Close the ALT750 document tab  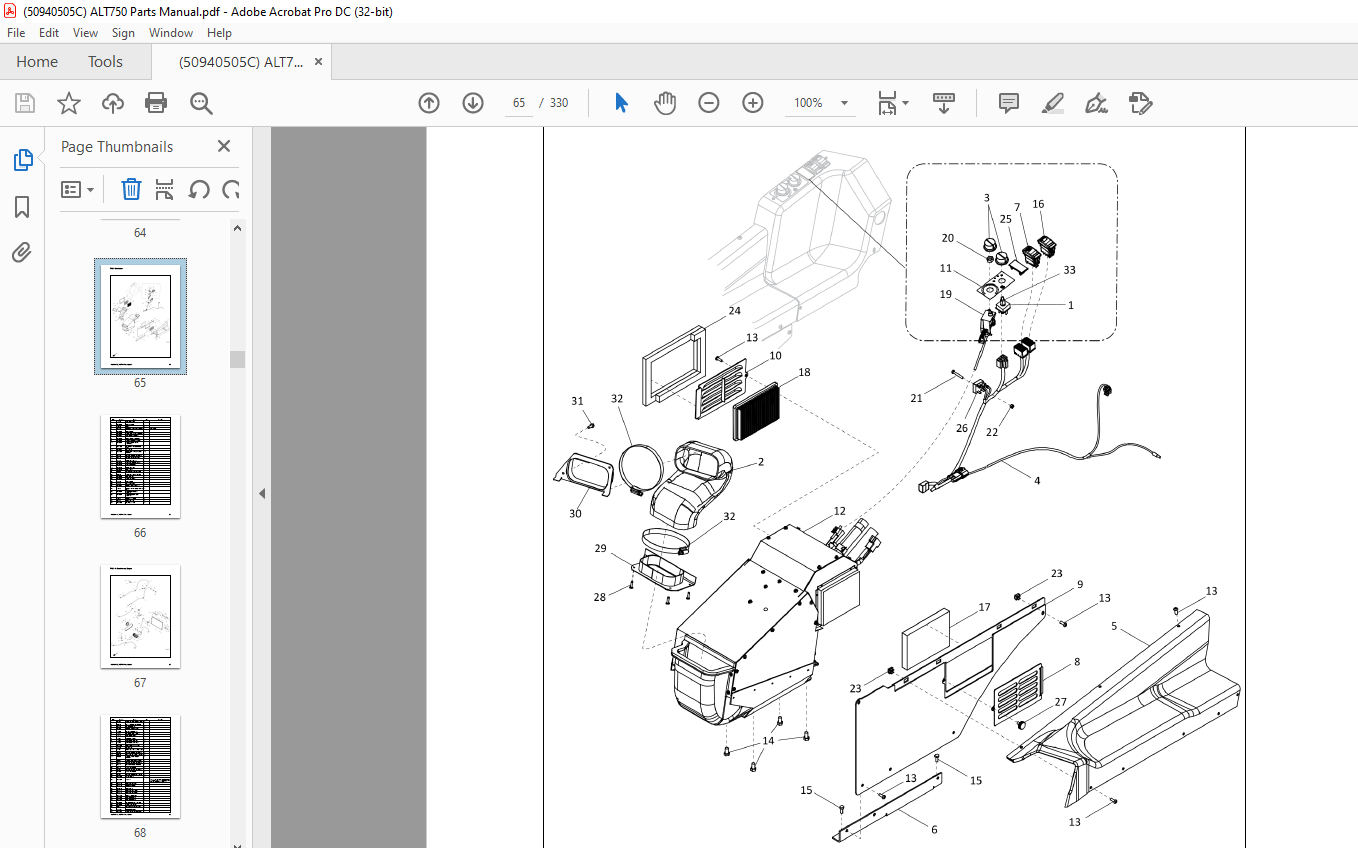[x=318, y=62]
